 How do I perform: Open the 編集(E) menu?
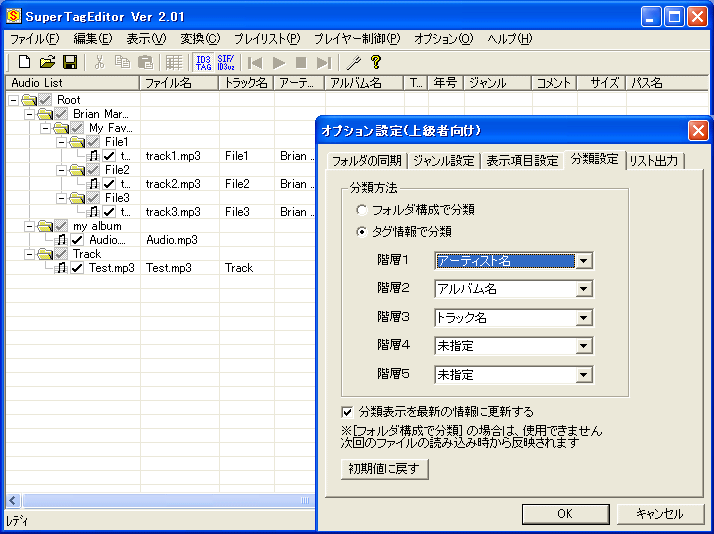[93, 39]
